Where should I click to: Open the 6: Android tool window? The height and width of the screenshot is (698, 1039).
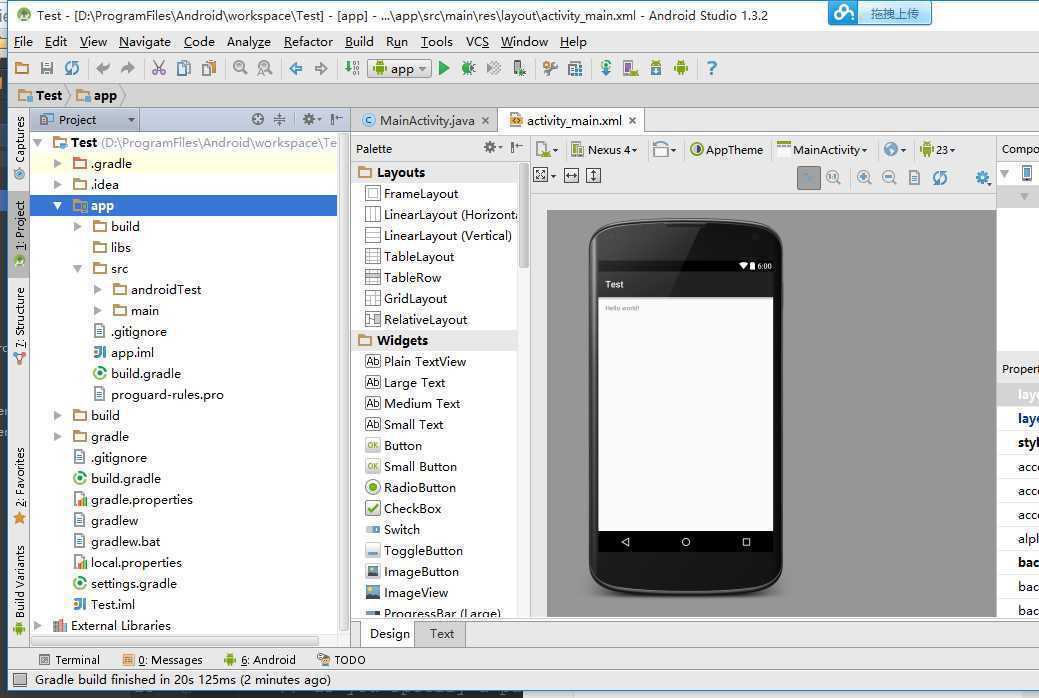tap(260, 660)
